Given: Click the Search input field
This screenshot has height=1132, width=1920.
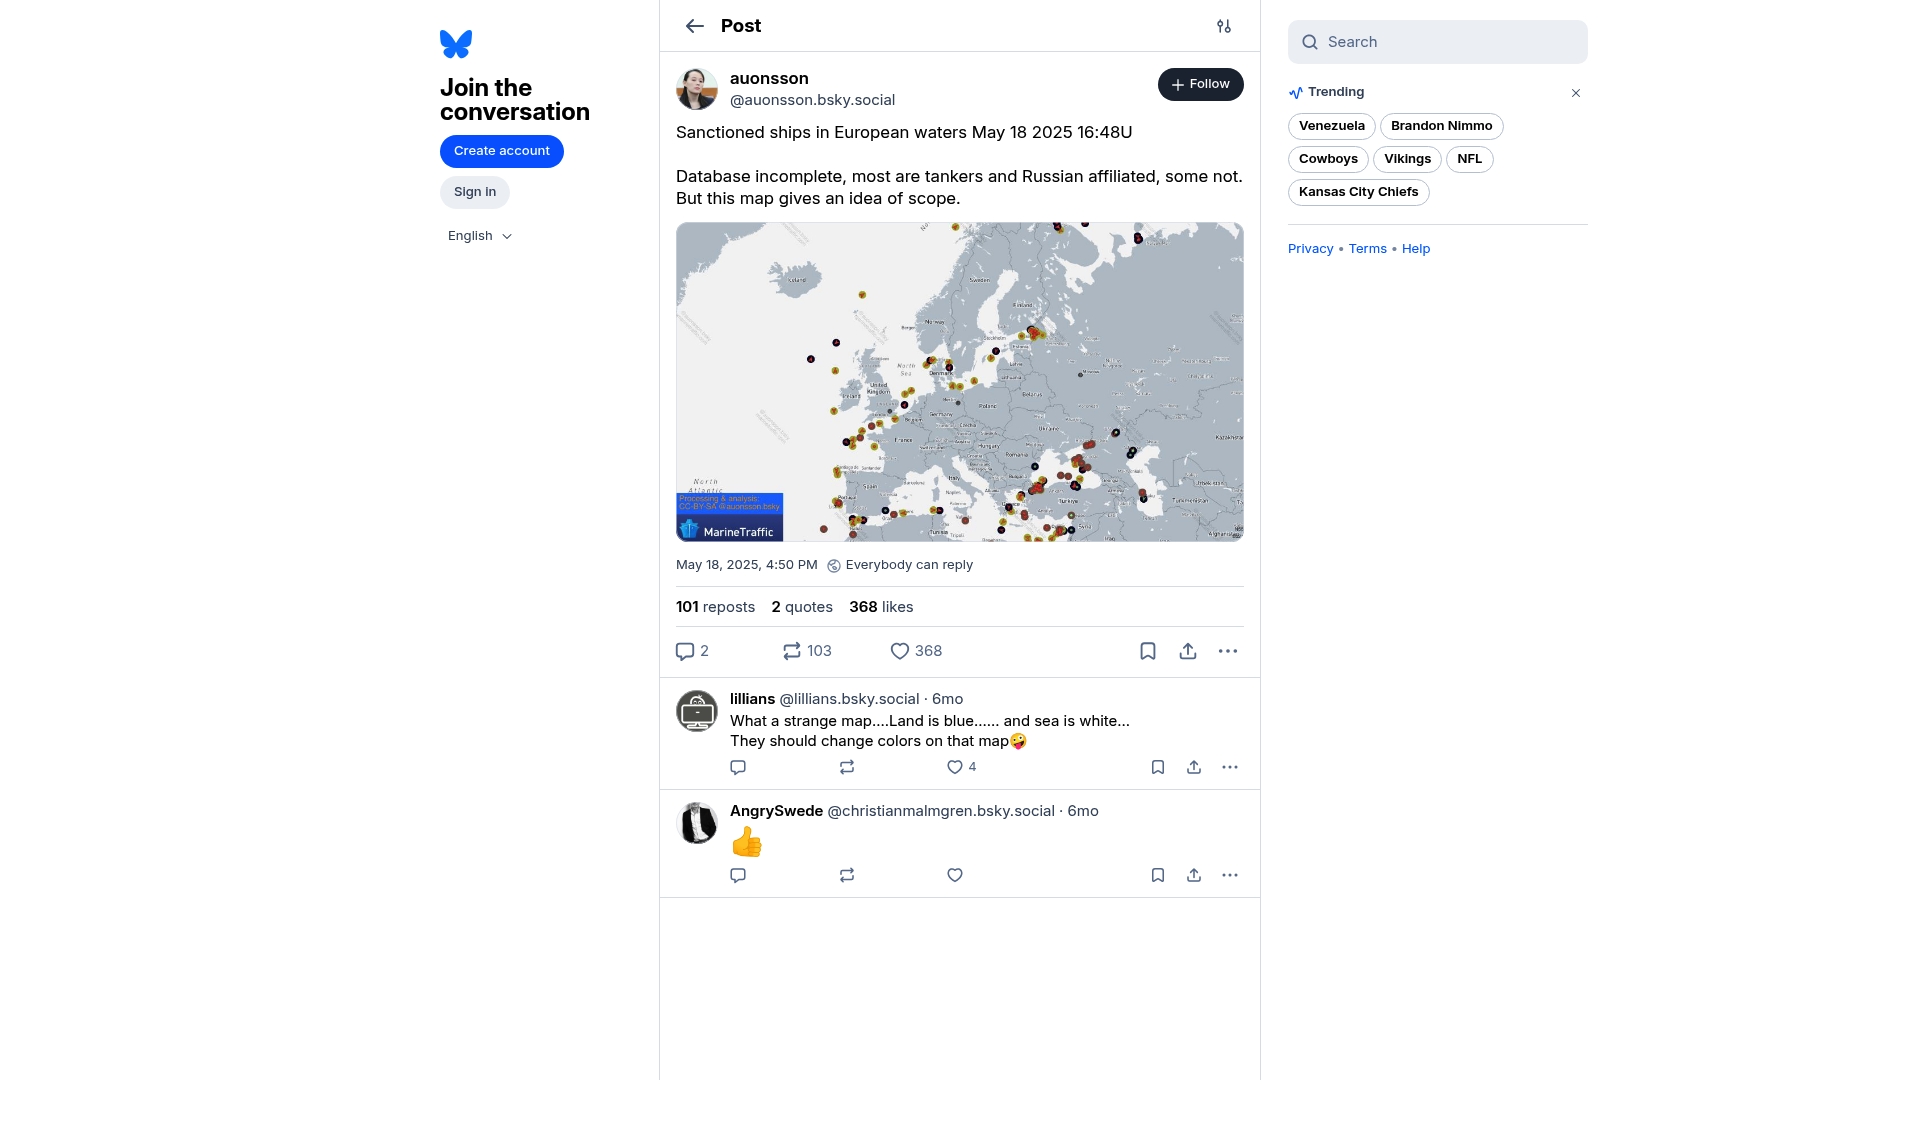Looking at the screenshot, I should click(1438, 42).
